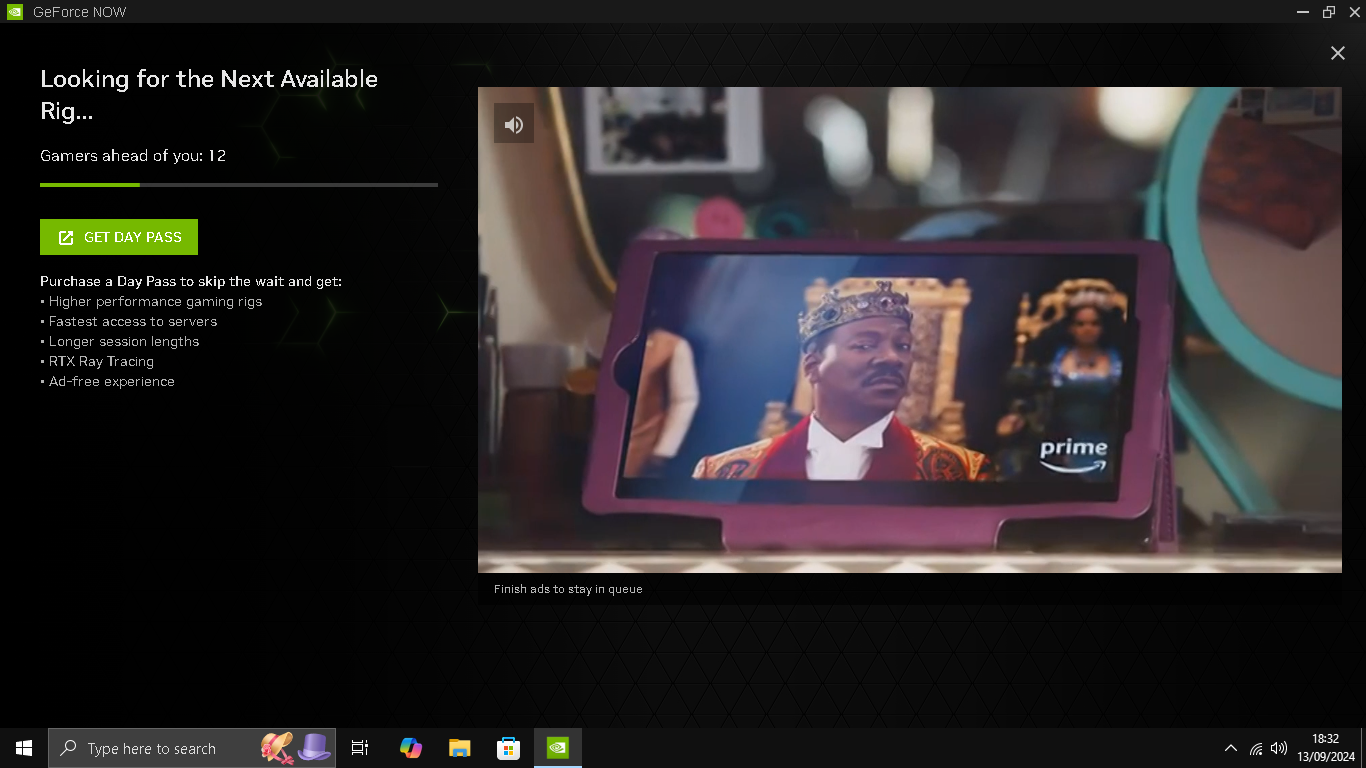
Task: Open Task View on the taskbar
Action: pos(360,748)
